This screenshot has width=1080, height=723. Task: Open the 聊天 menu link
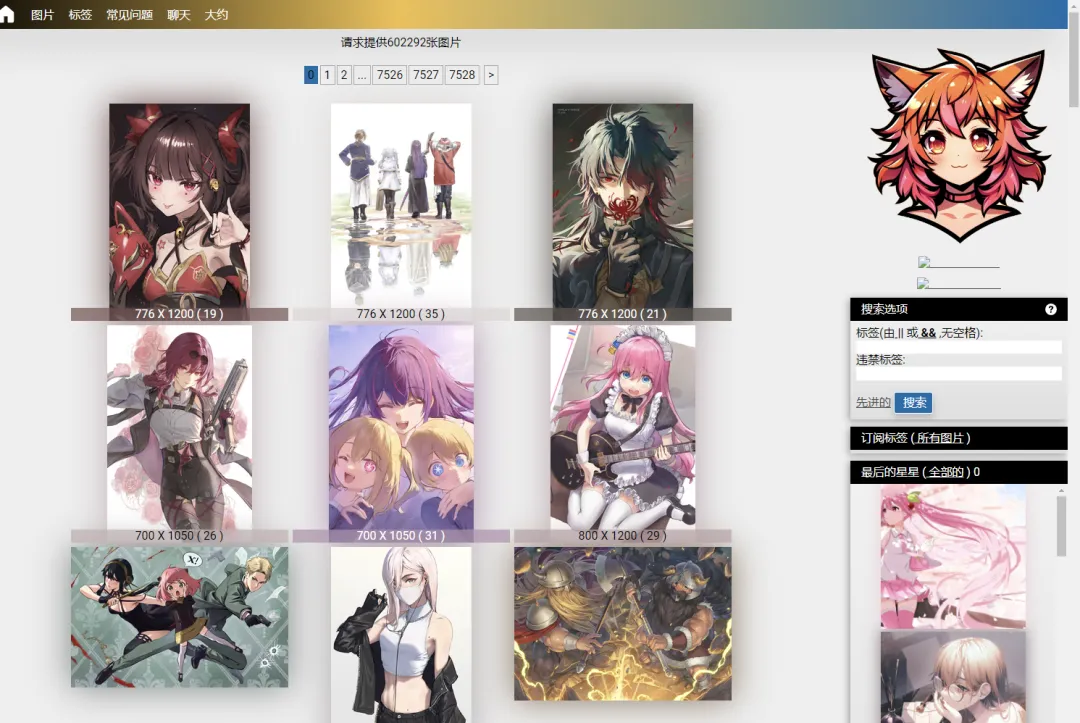click(x=178, y=15)
